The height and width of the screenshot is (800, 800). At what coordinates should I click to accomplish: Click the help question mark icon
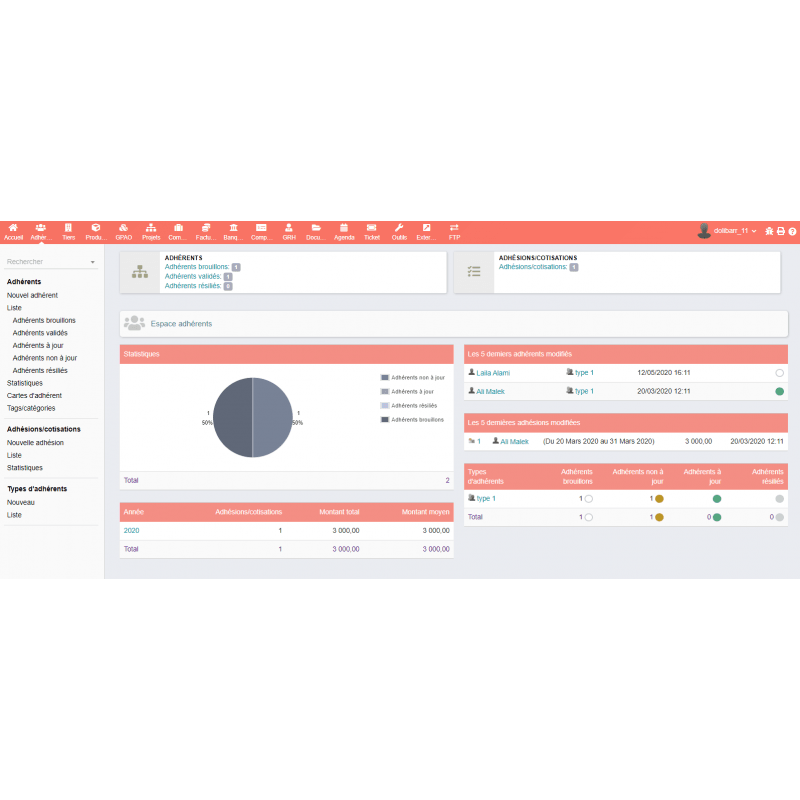[x=792, y=231]
